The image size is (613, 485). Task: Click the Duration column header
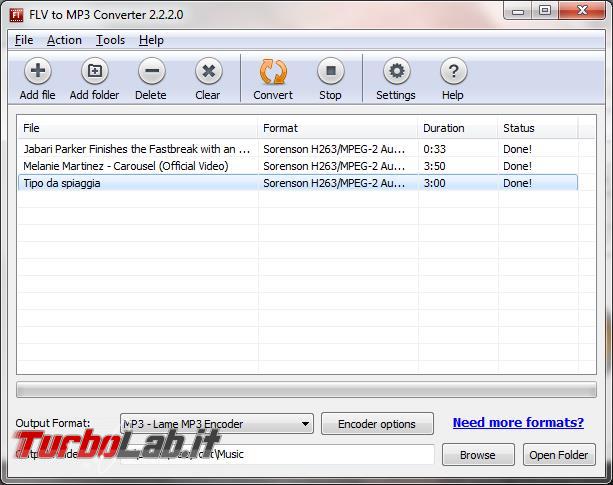click(x=458, y=128)
